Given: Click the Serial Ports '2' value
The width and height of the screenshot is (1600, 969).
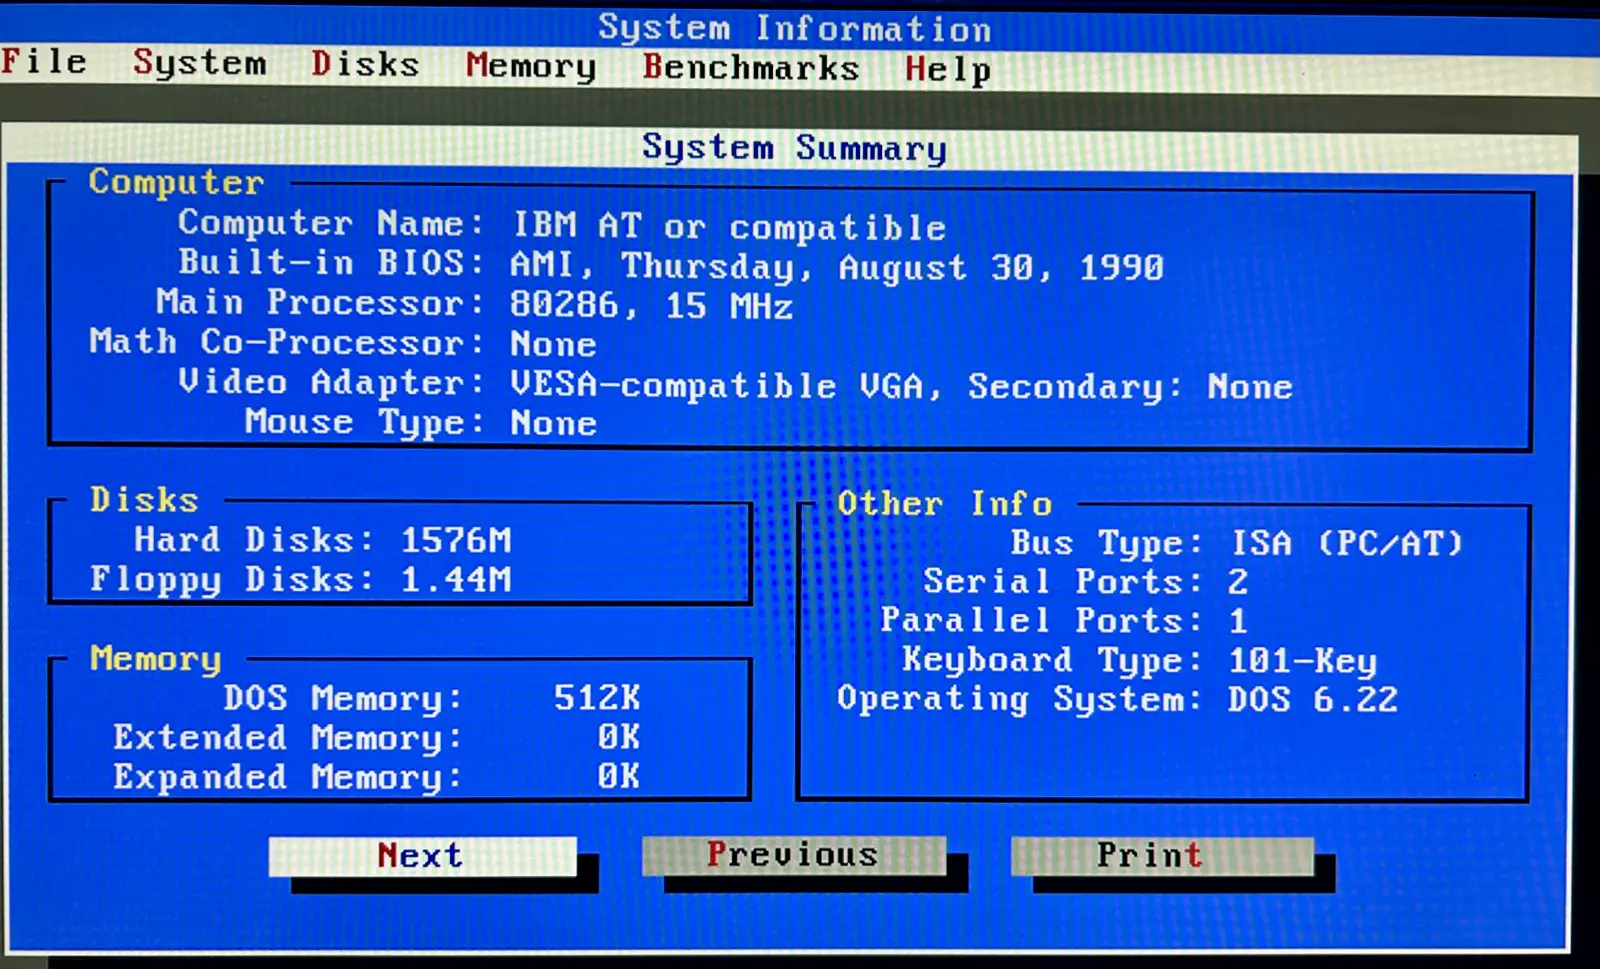Looking at the screenshot, I should tap(1238, 581).
